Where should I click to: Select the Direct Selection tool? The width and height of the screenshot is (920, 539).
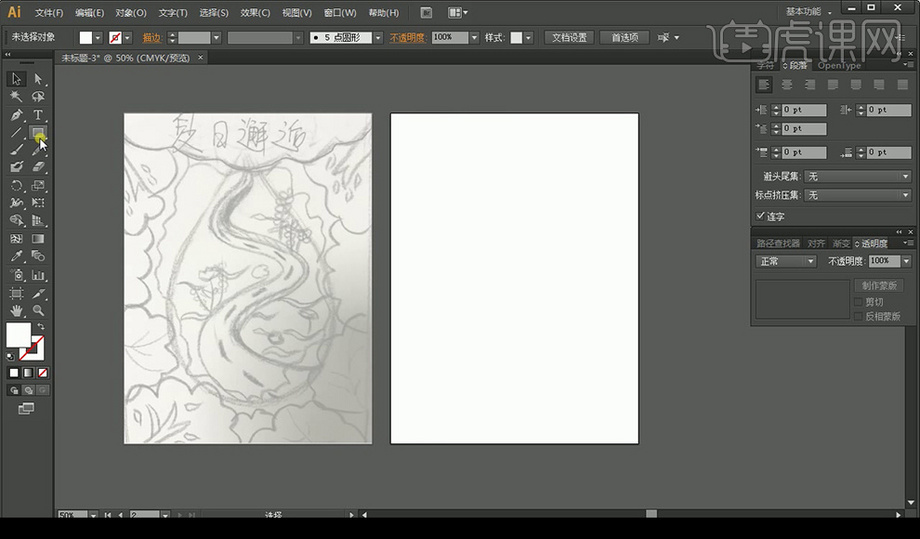(x=38, y=79)
